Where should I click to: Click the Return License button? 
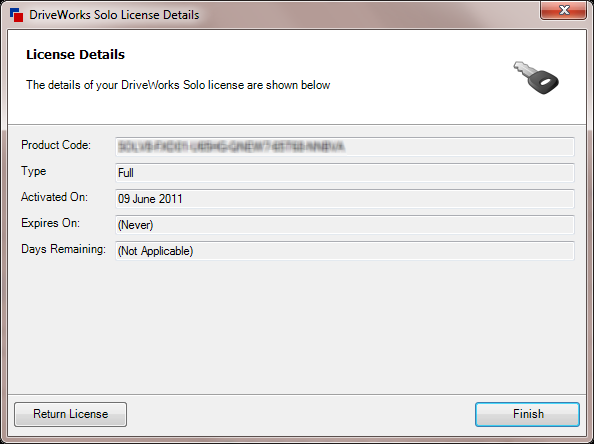pos(70,414)
